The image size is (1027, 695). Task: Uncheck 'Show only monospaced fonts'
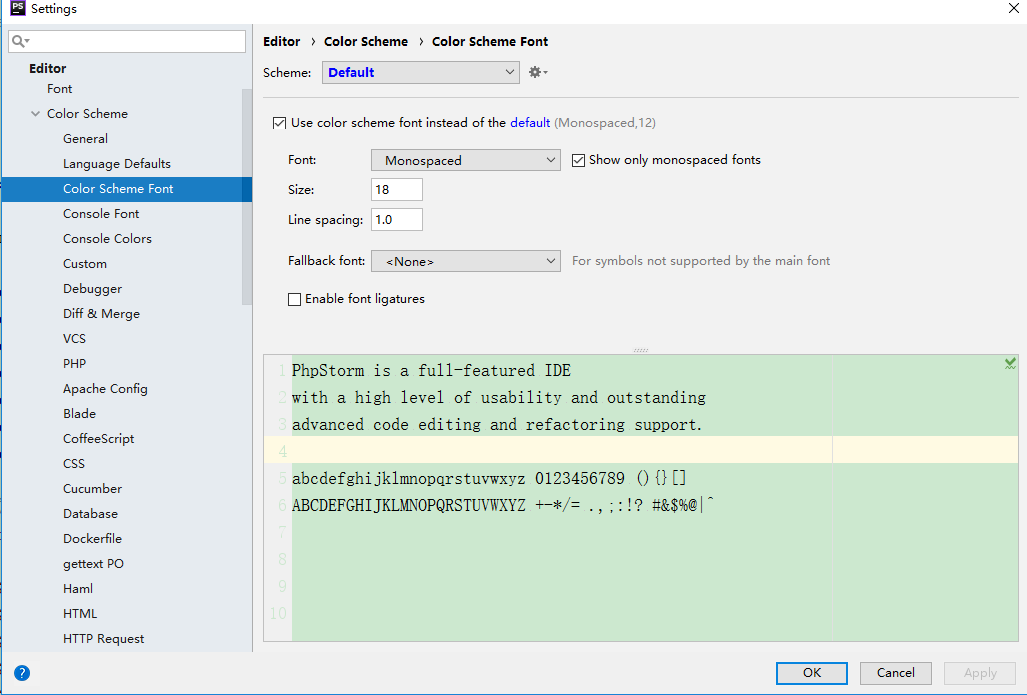(x=578, y=160)
